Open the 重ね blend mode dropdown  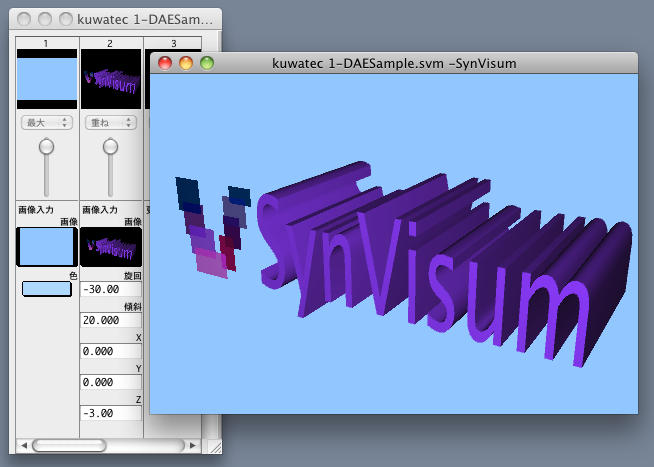click(x=110, y=122)
